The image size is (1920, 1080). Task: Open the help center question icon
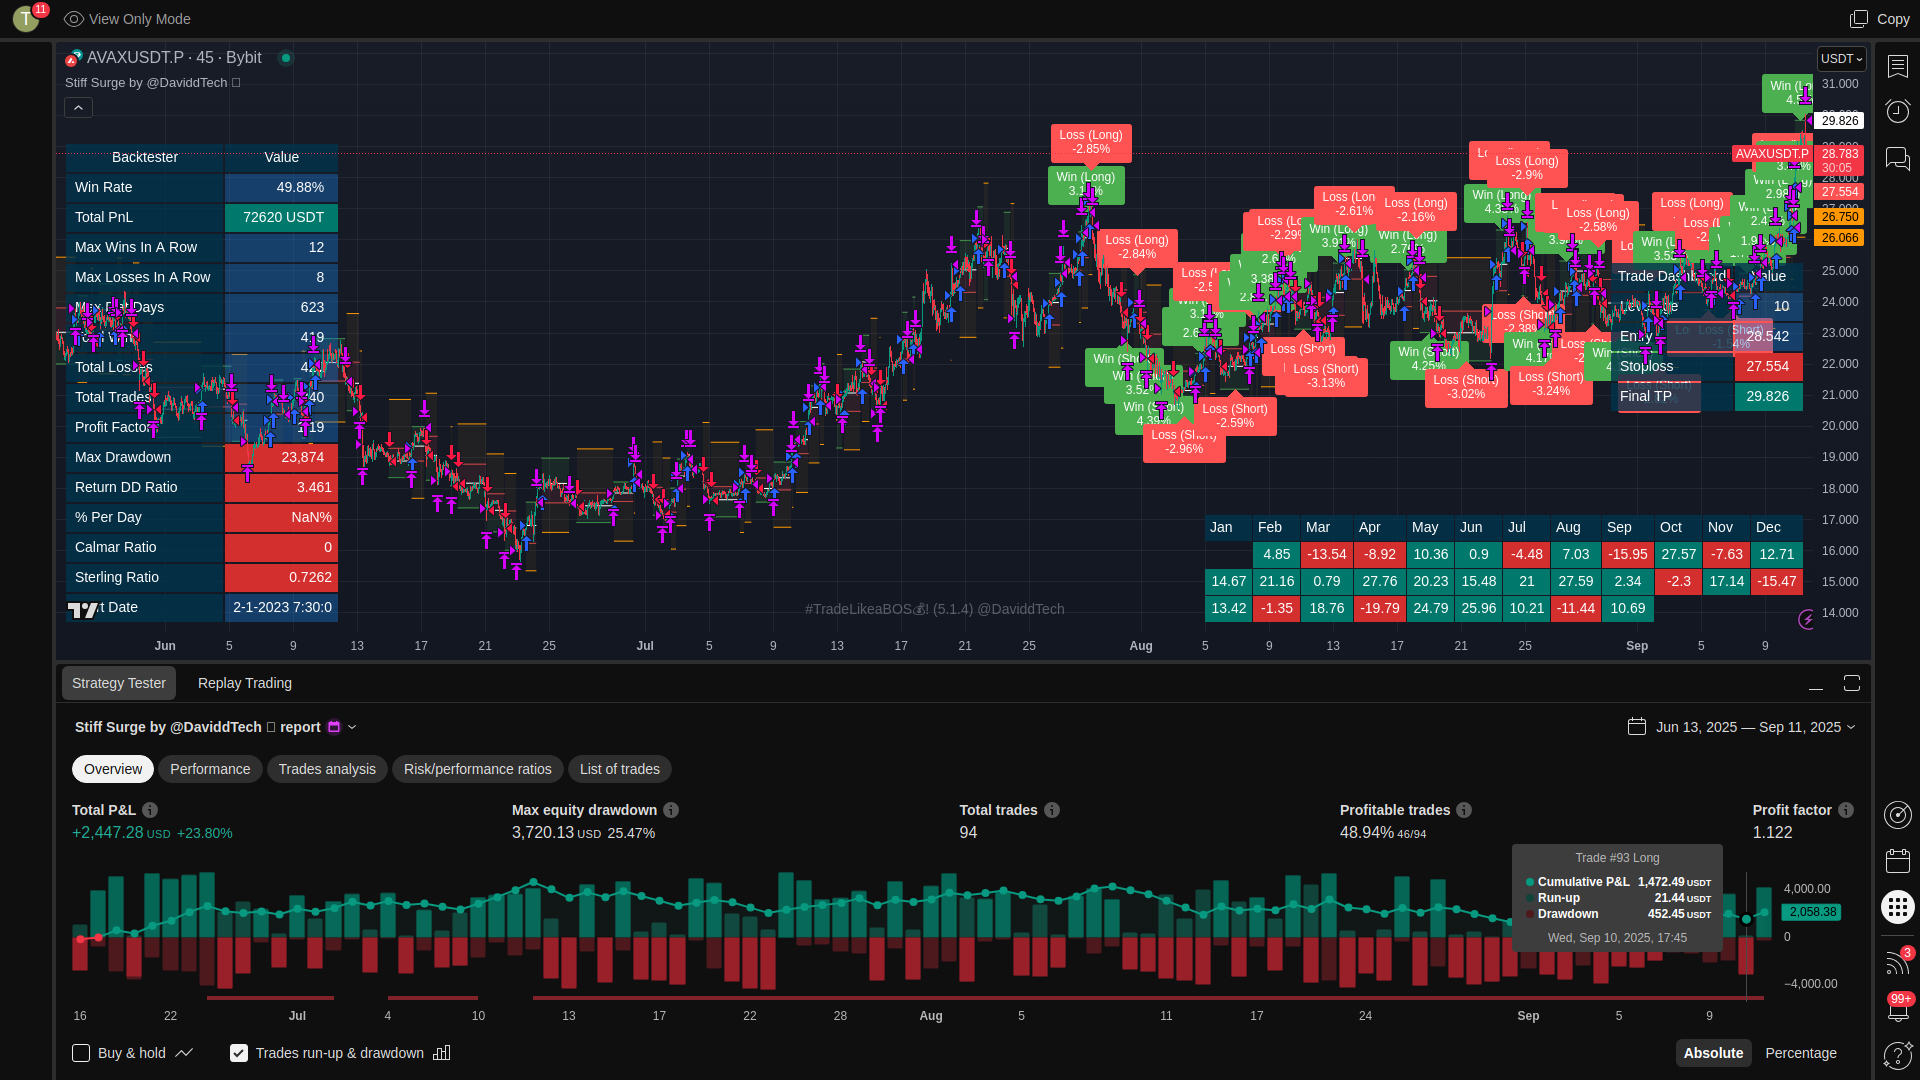click(x=1897, y=1055)
